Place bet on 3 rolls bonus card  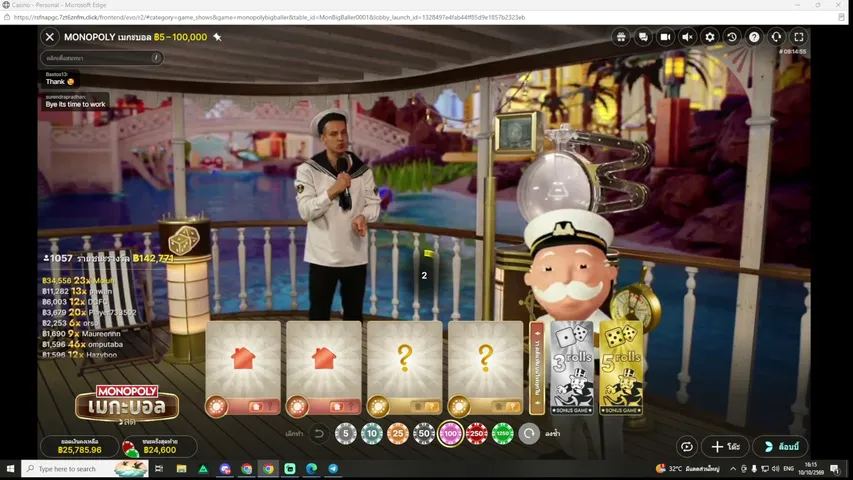572,368
